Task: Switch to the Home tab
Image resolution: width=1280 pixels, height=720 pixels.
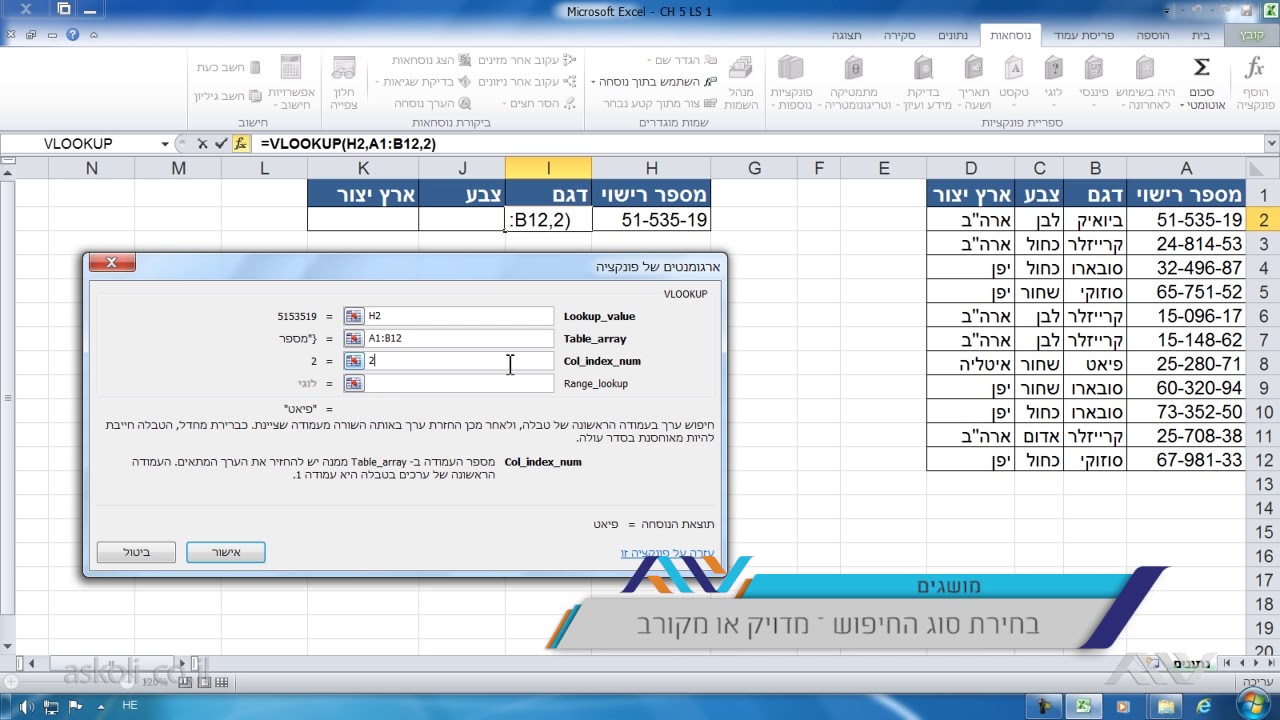Action: tap(1201, 35)
